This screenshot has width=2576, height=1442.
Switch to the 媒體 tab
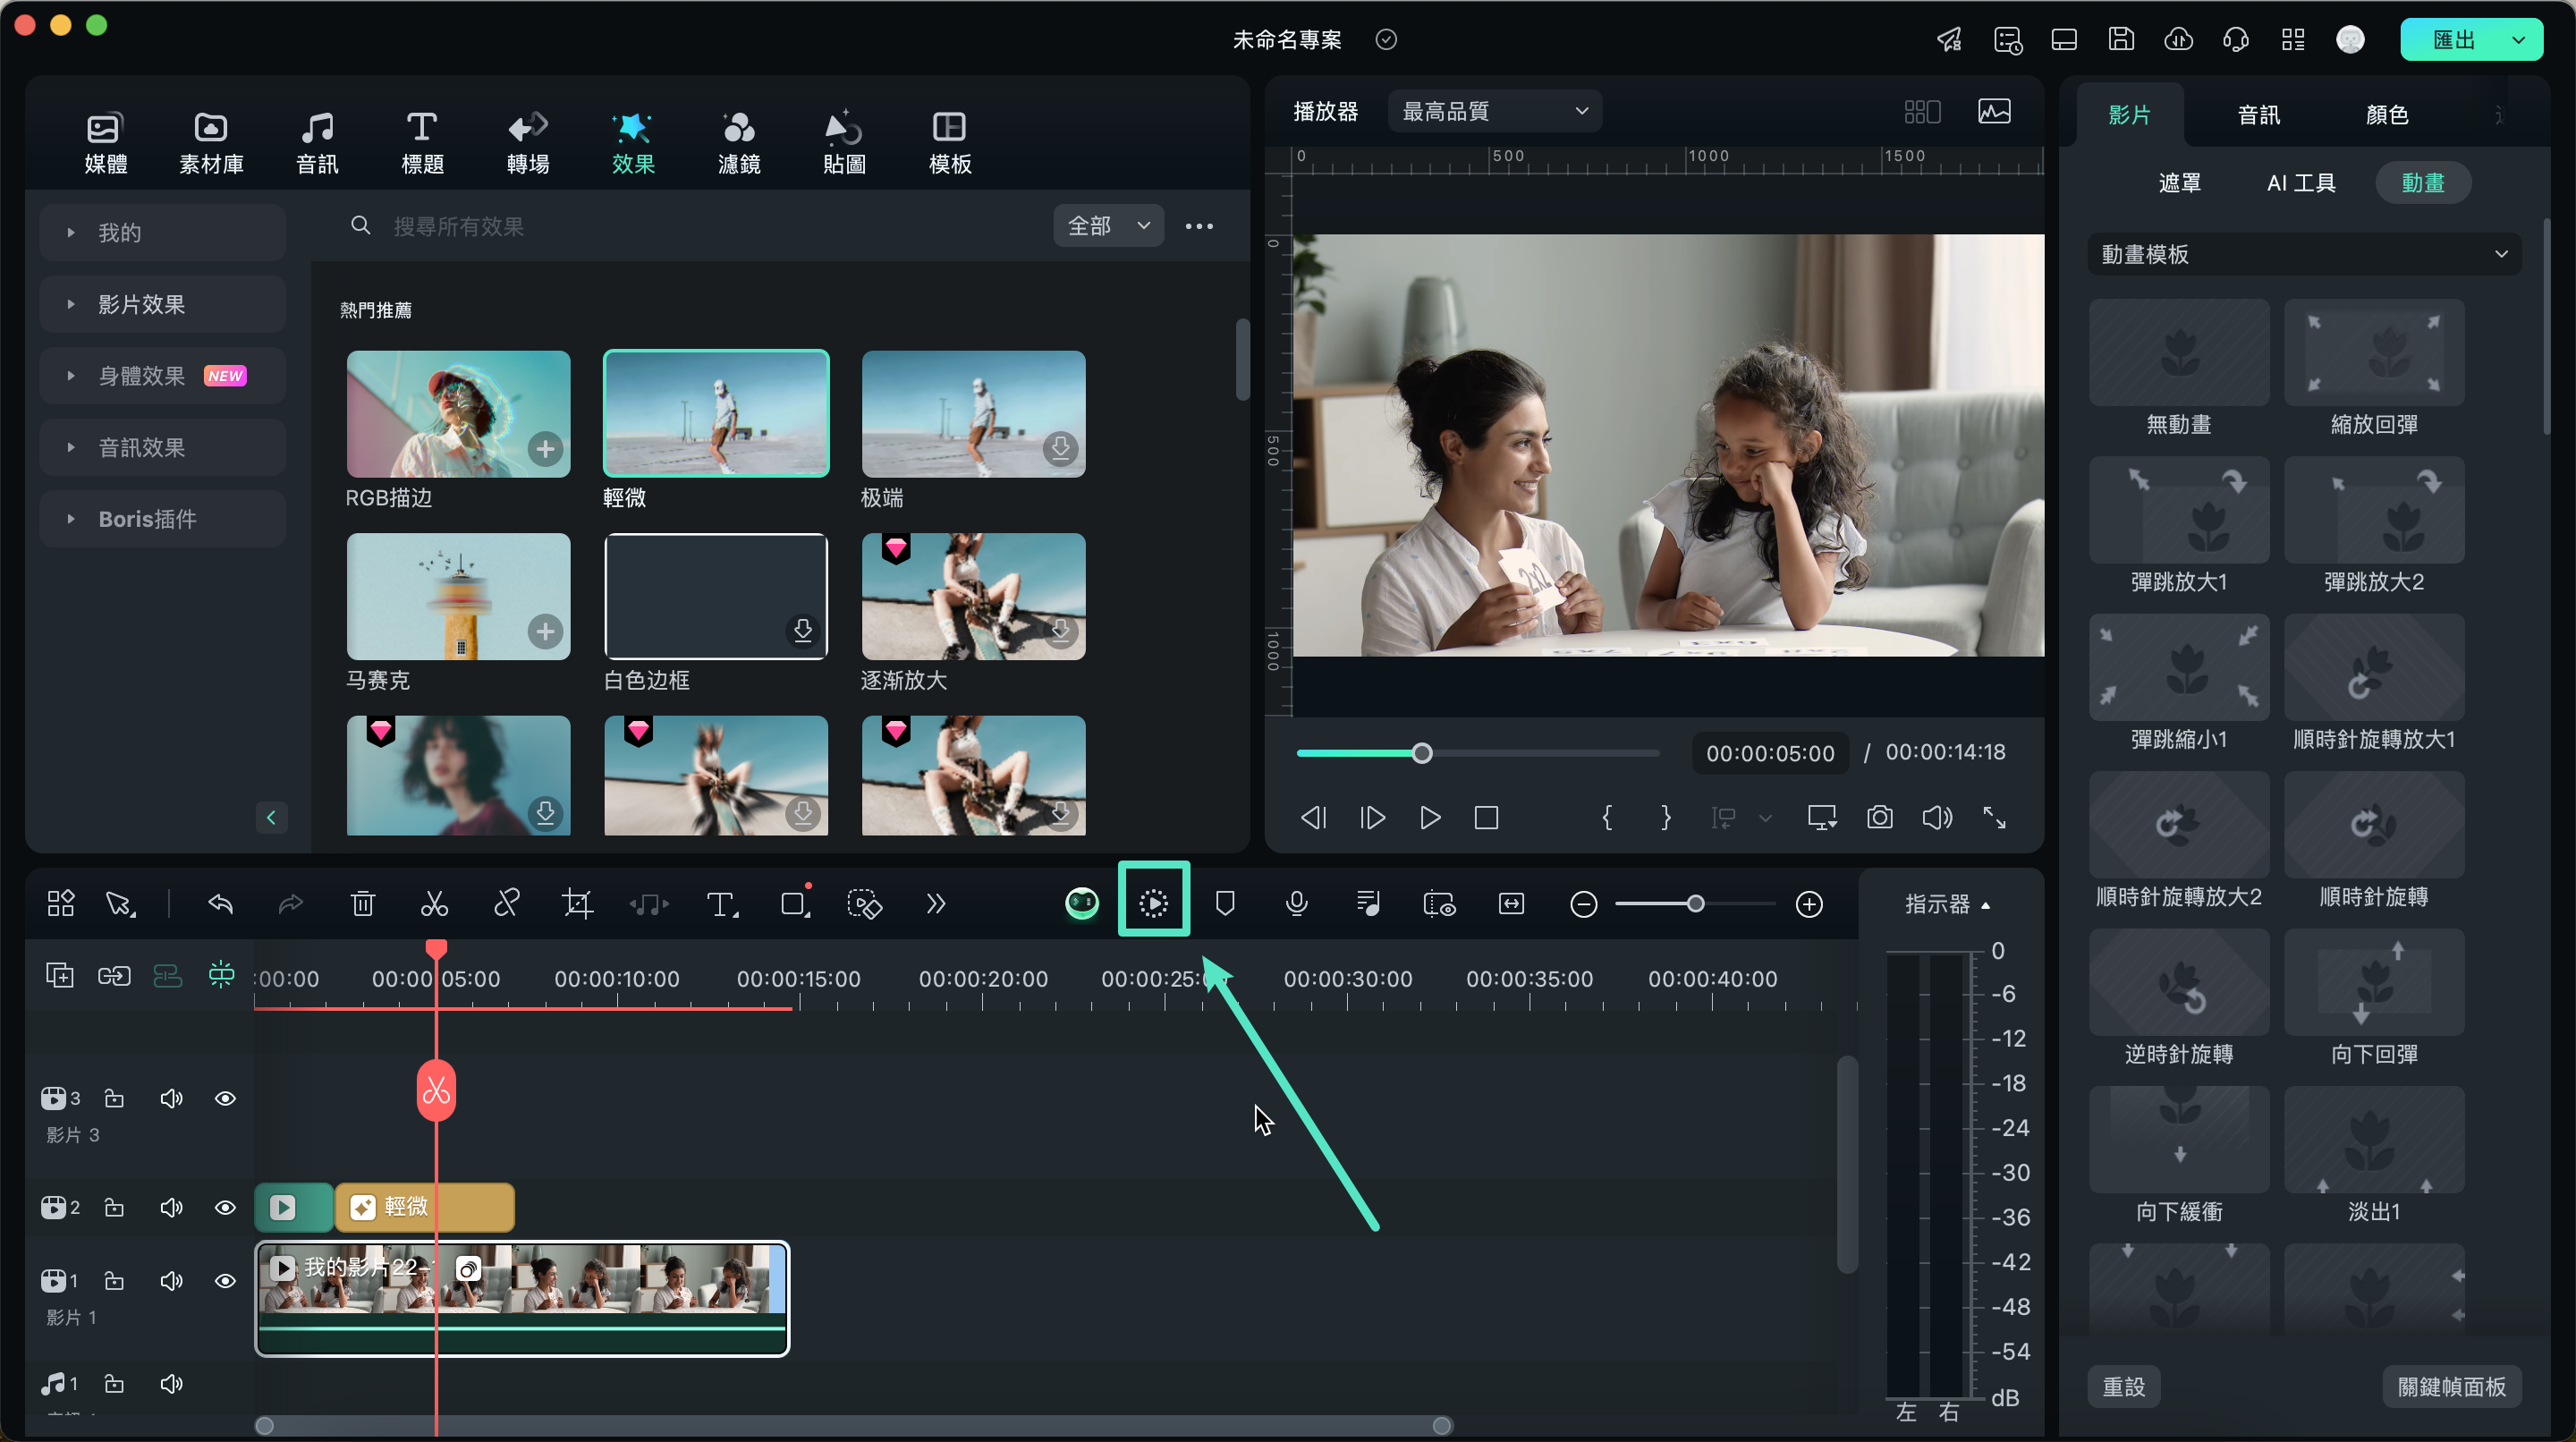(105, 143)
